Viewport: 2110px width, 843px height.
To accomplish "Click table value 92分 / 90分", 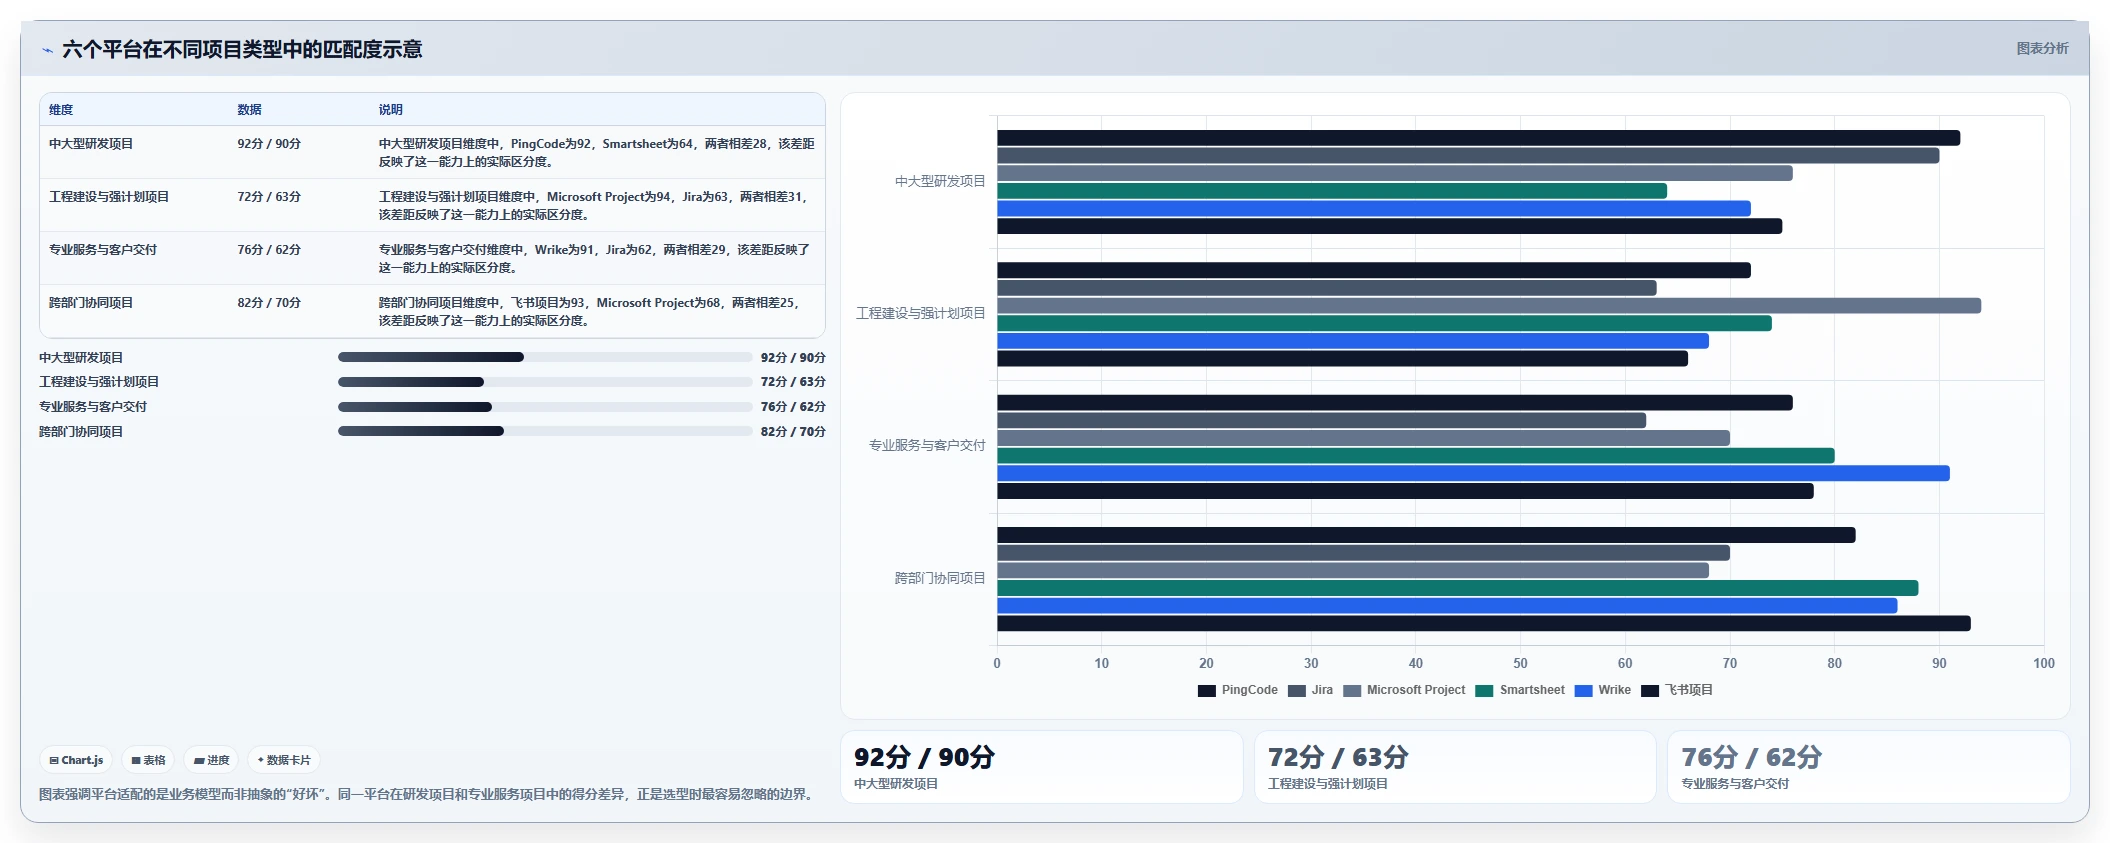I will tap(269, 144).
